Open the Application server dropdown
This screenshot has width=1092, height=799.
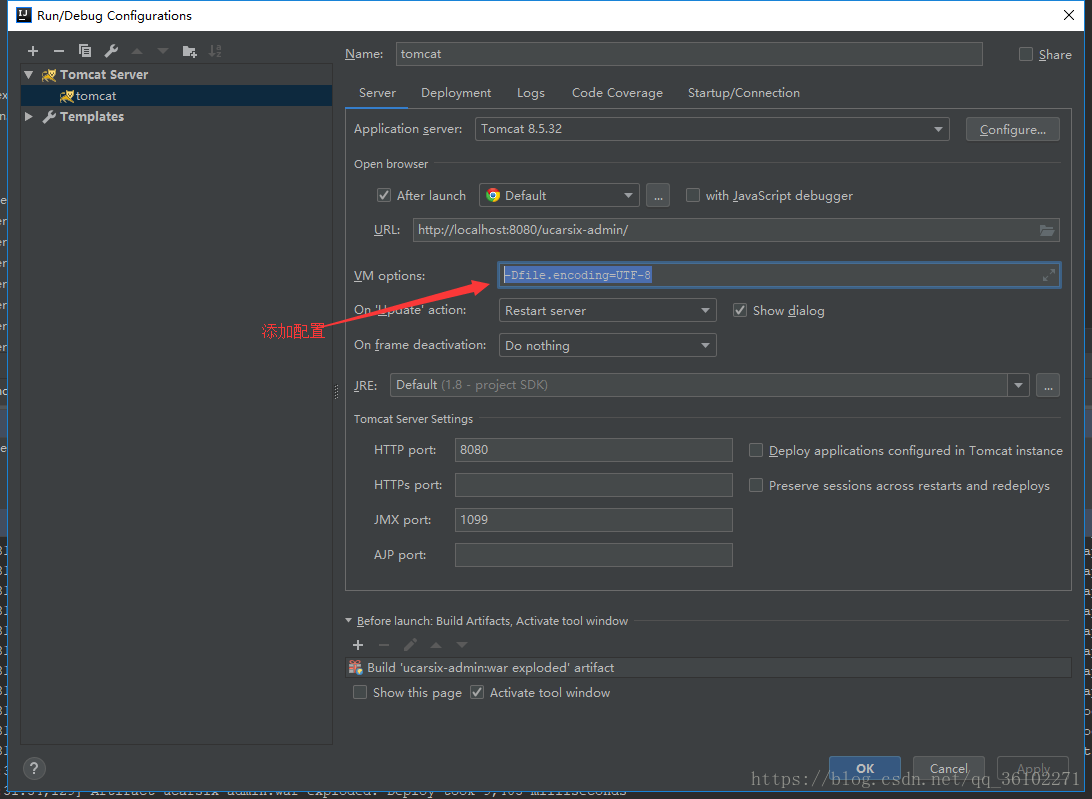click(712, 129)
